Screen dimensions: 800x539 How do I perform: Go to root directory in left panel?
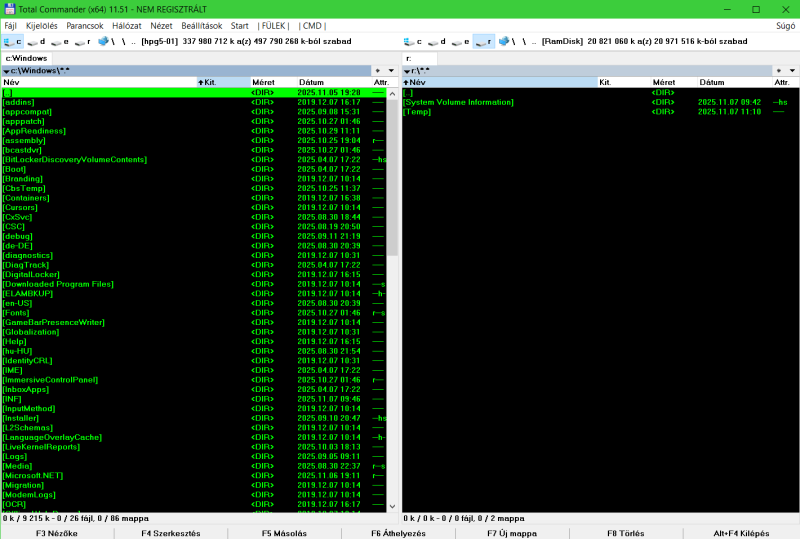click(123, 41)
